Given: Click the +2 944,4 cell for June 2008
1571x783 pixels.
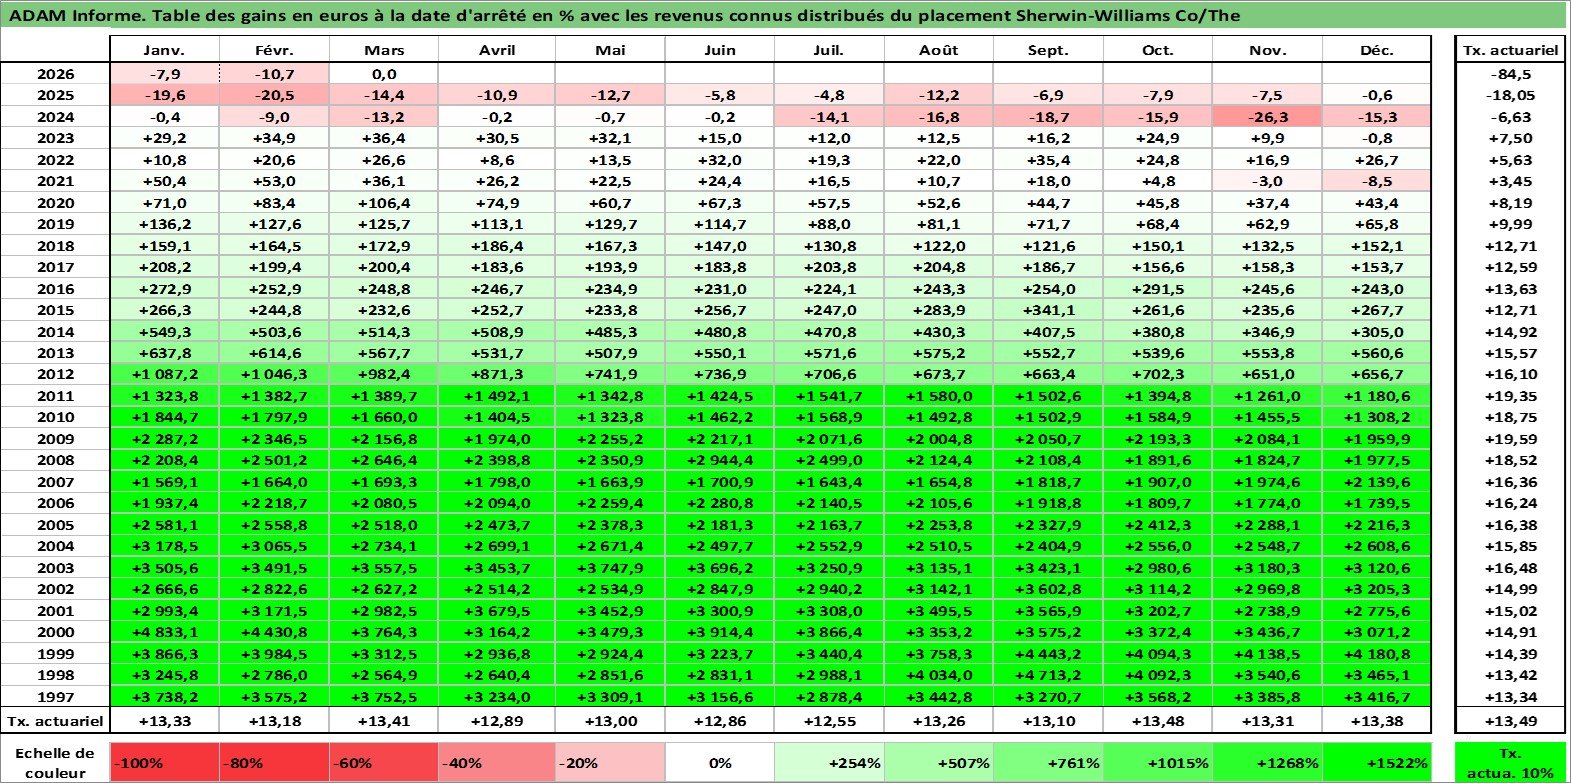Looking at the screenshot, I should coord(719,460).
